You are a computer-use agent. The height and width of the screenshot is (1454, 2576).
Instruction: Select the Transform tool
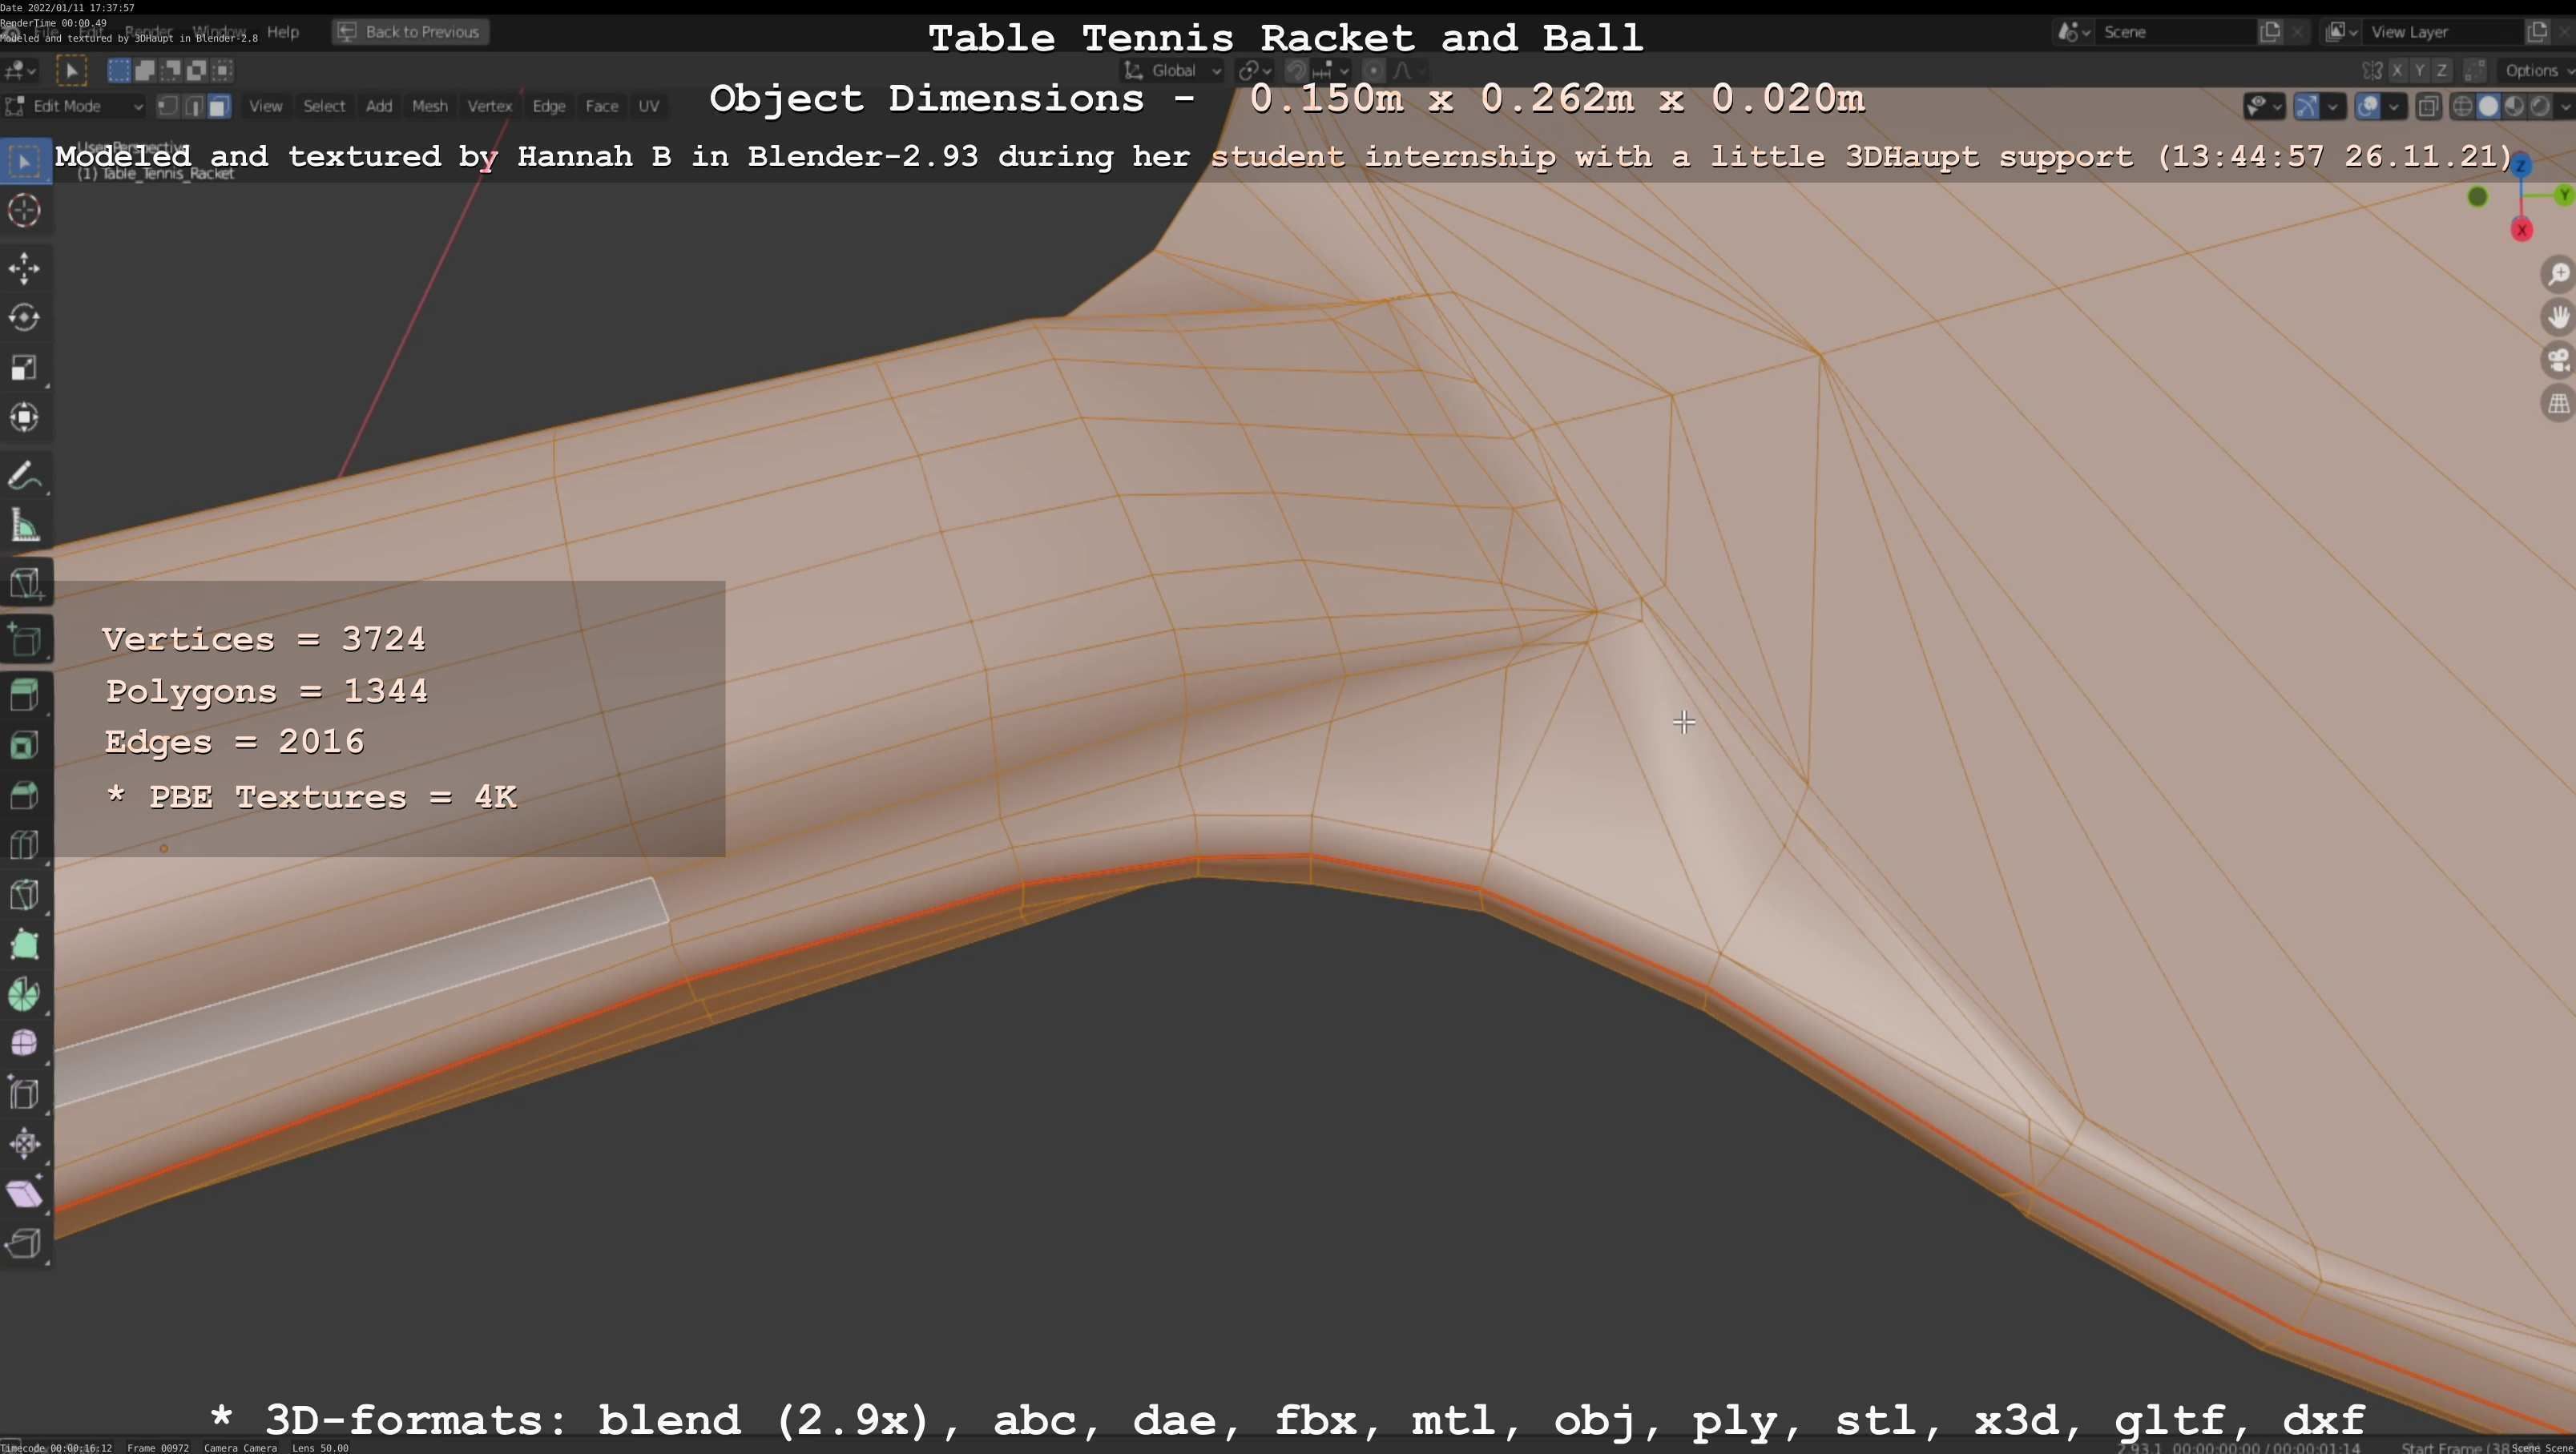click(24, 417)
